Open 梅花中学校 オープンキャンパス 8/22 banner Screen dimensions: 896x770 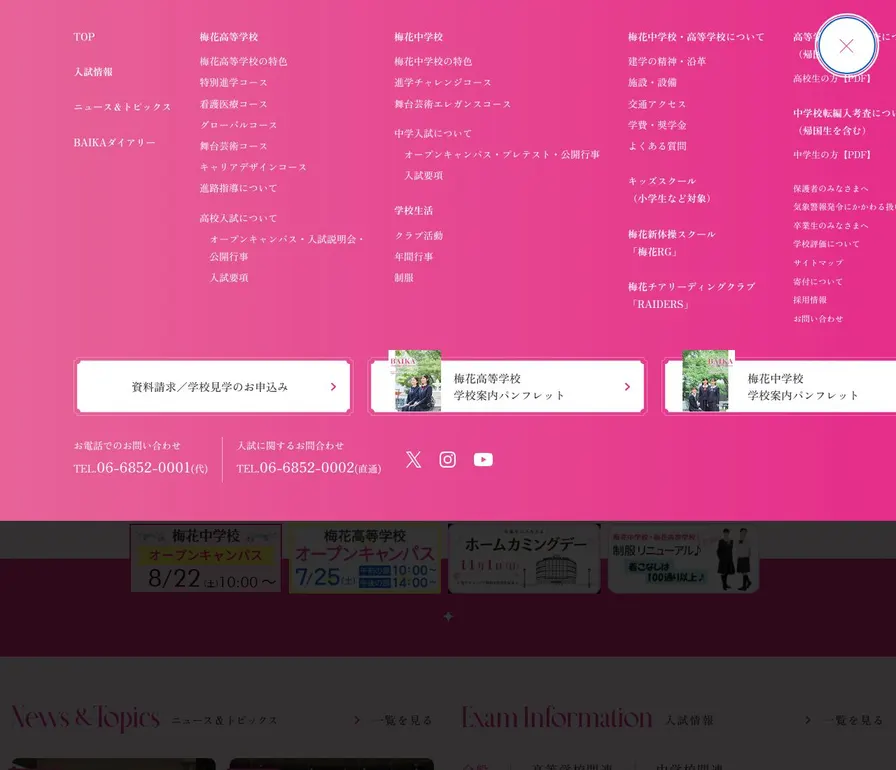coord(206,558)
